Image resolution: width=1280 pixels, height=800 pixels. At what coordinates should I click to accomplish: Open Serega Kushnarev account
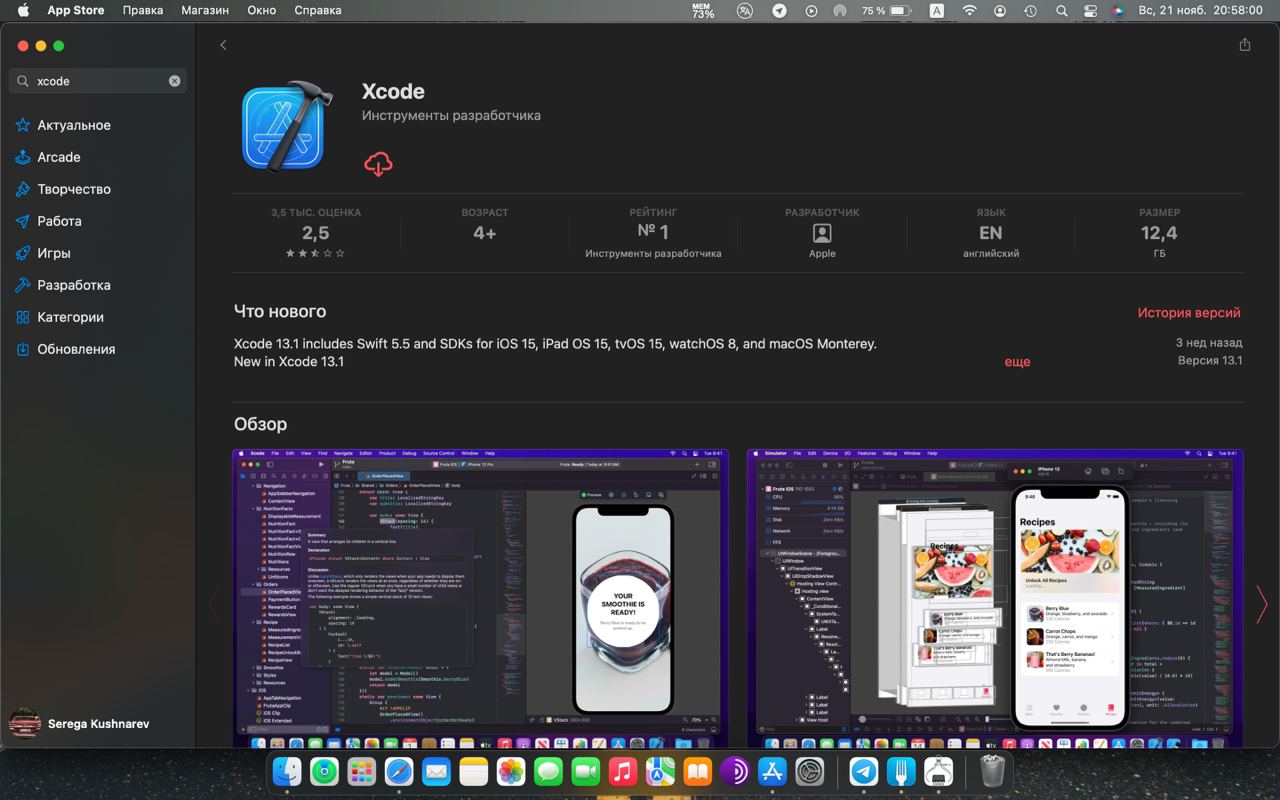tap(79, 724)
